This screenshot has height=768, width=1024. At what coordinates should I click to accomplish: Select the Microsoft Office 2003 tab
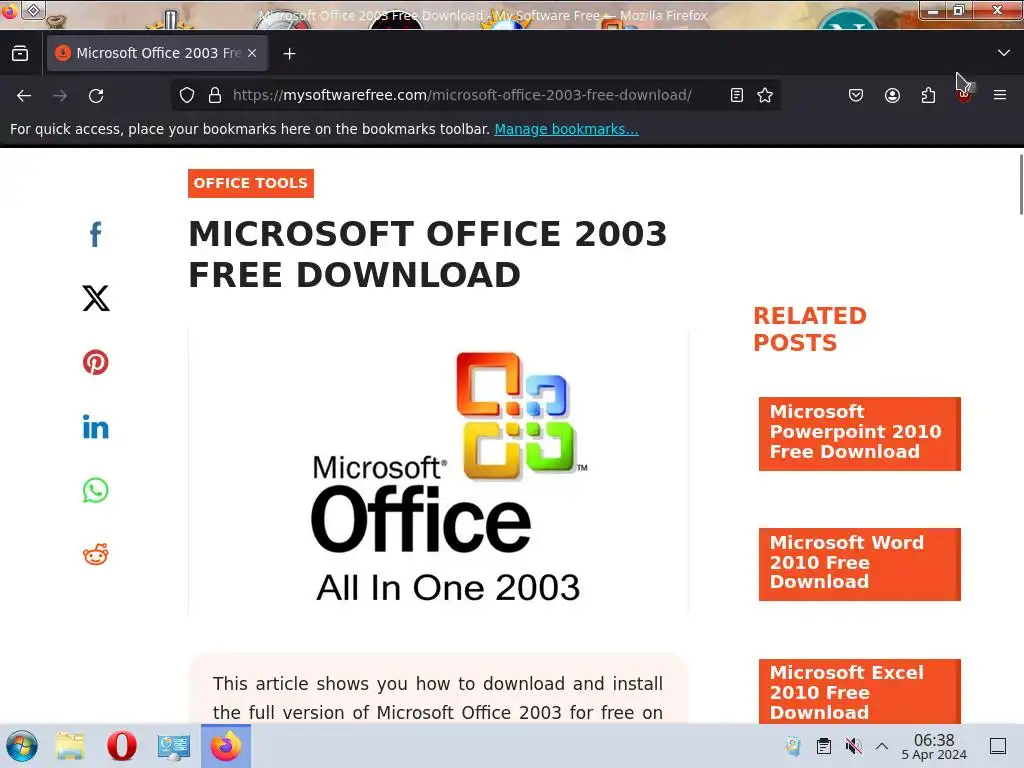click(157, 53)
